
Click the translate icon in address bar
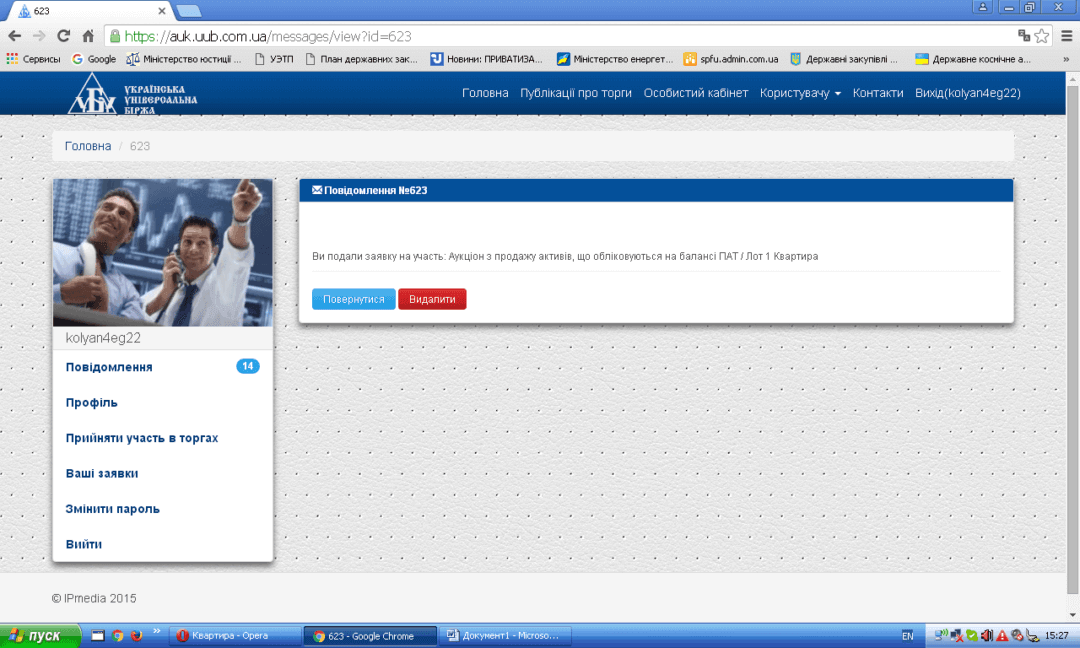(1024, 35)
